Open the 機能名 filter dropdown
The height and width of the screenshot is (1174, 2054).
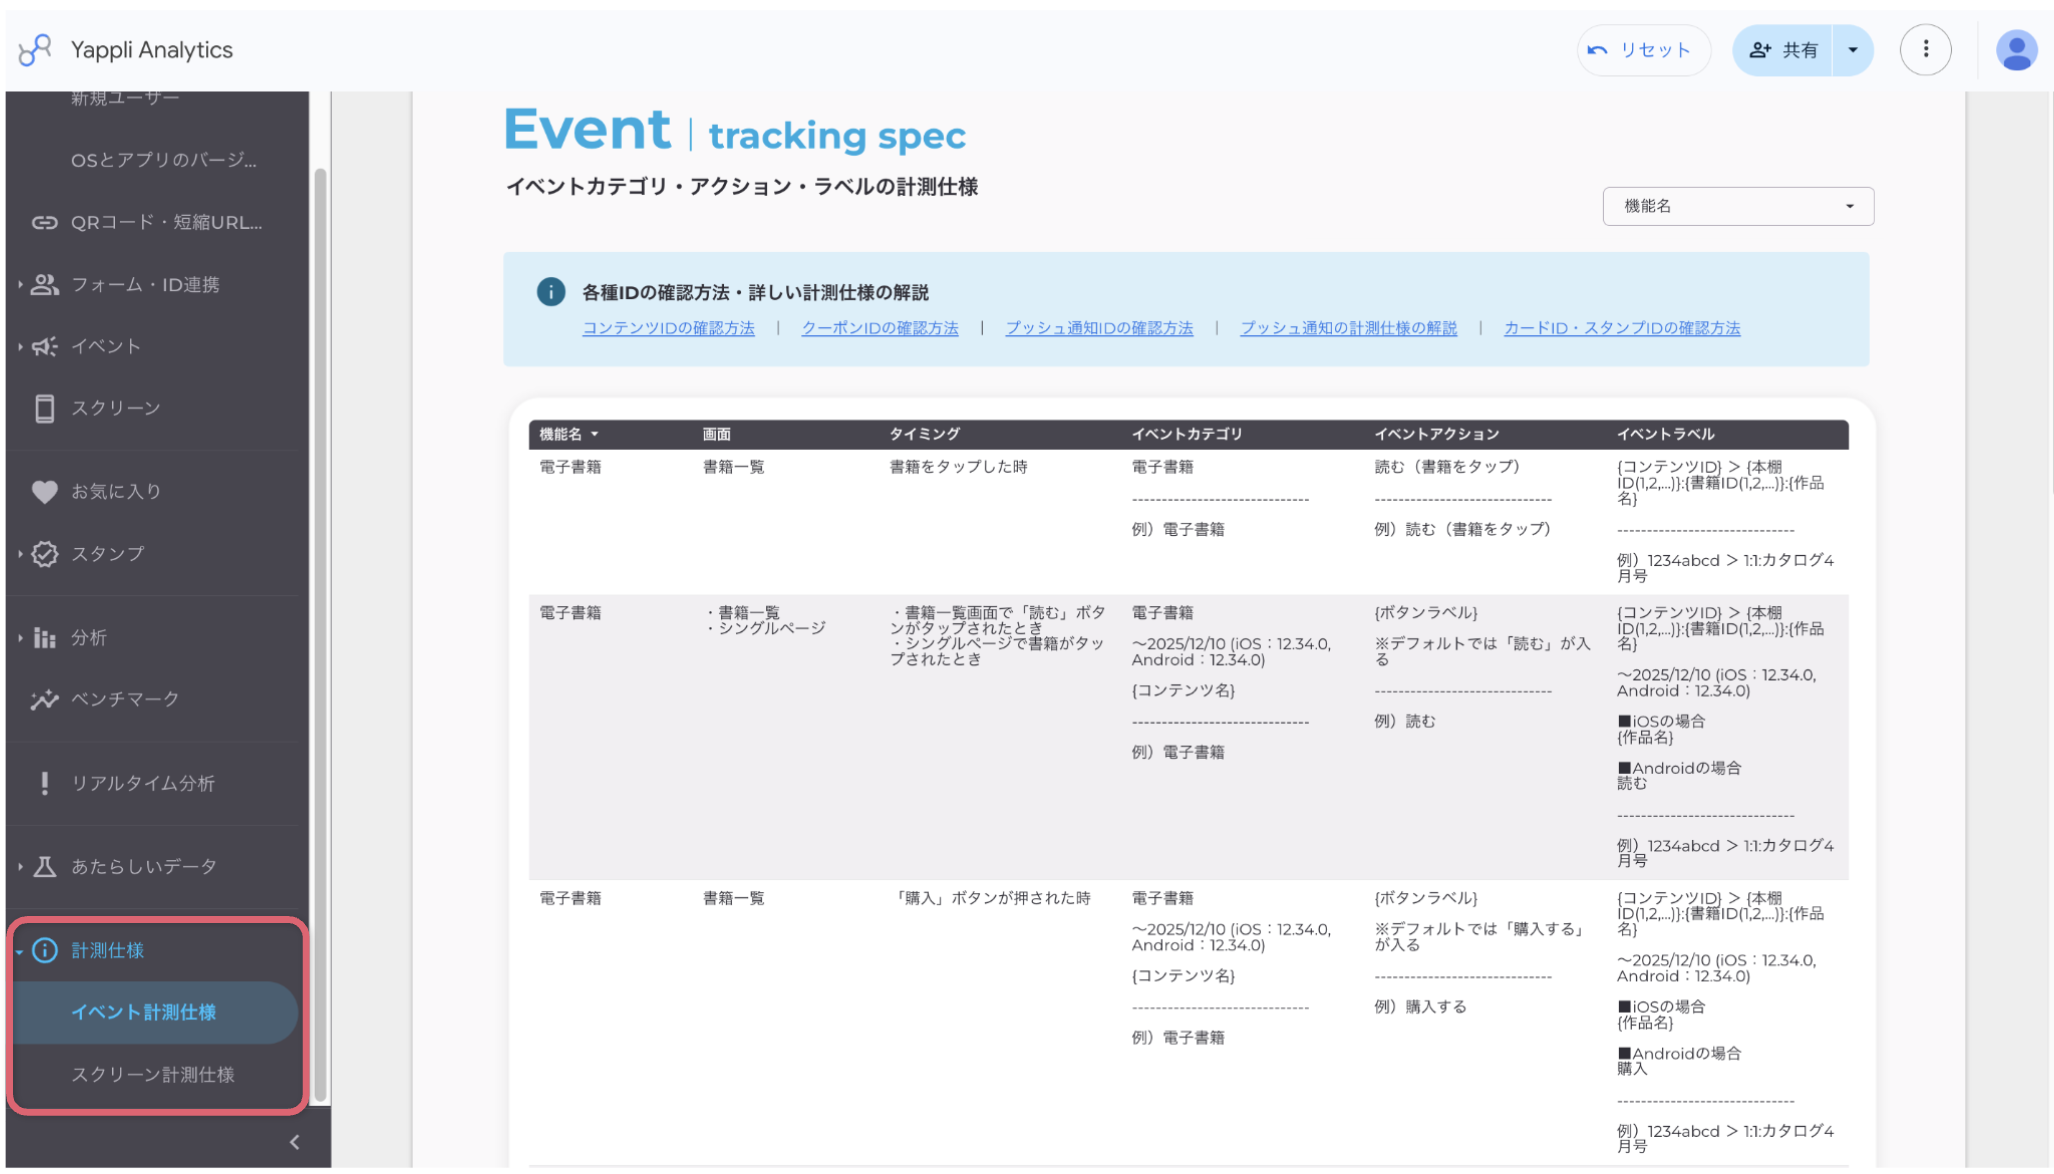click(1737, 206)
